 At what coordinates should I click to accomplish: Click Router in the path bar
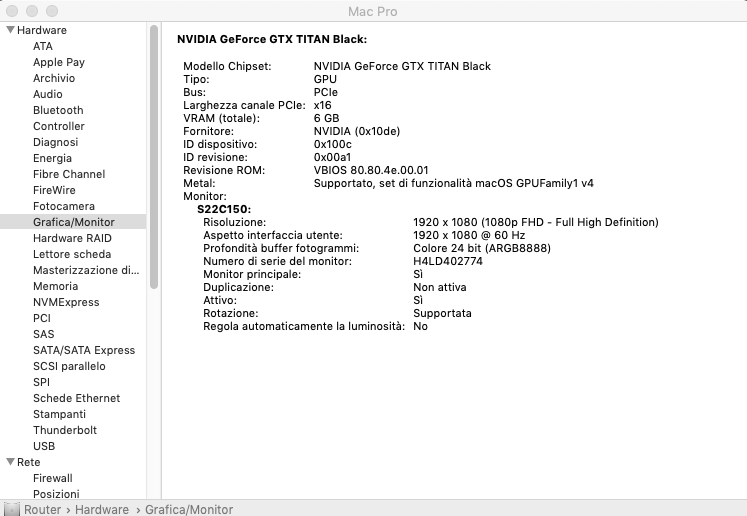click(x=42, y=509)
